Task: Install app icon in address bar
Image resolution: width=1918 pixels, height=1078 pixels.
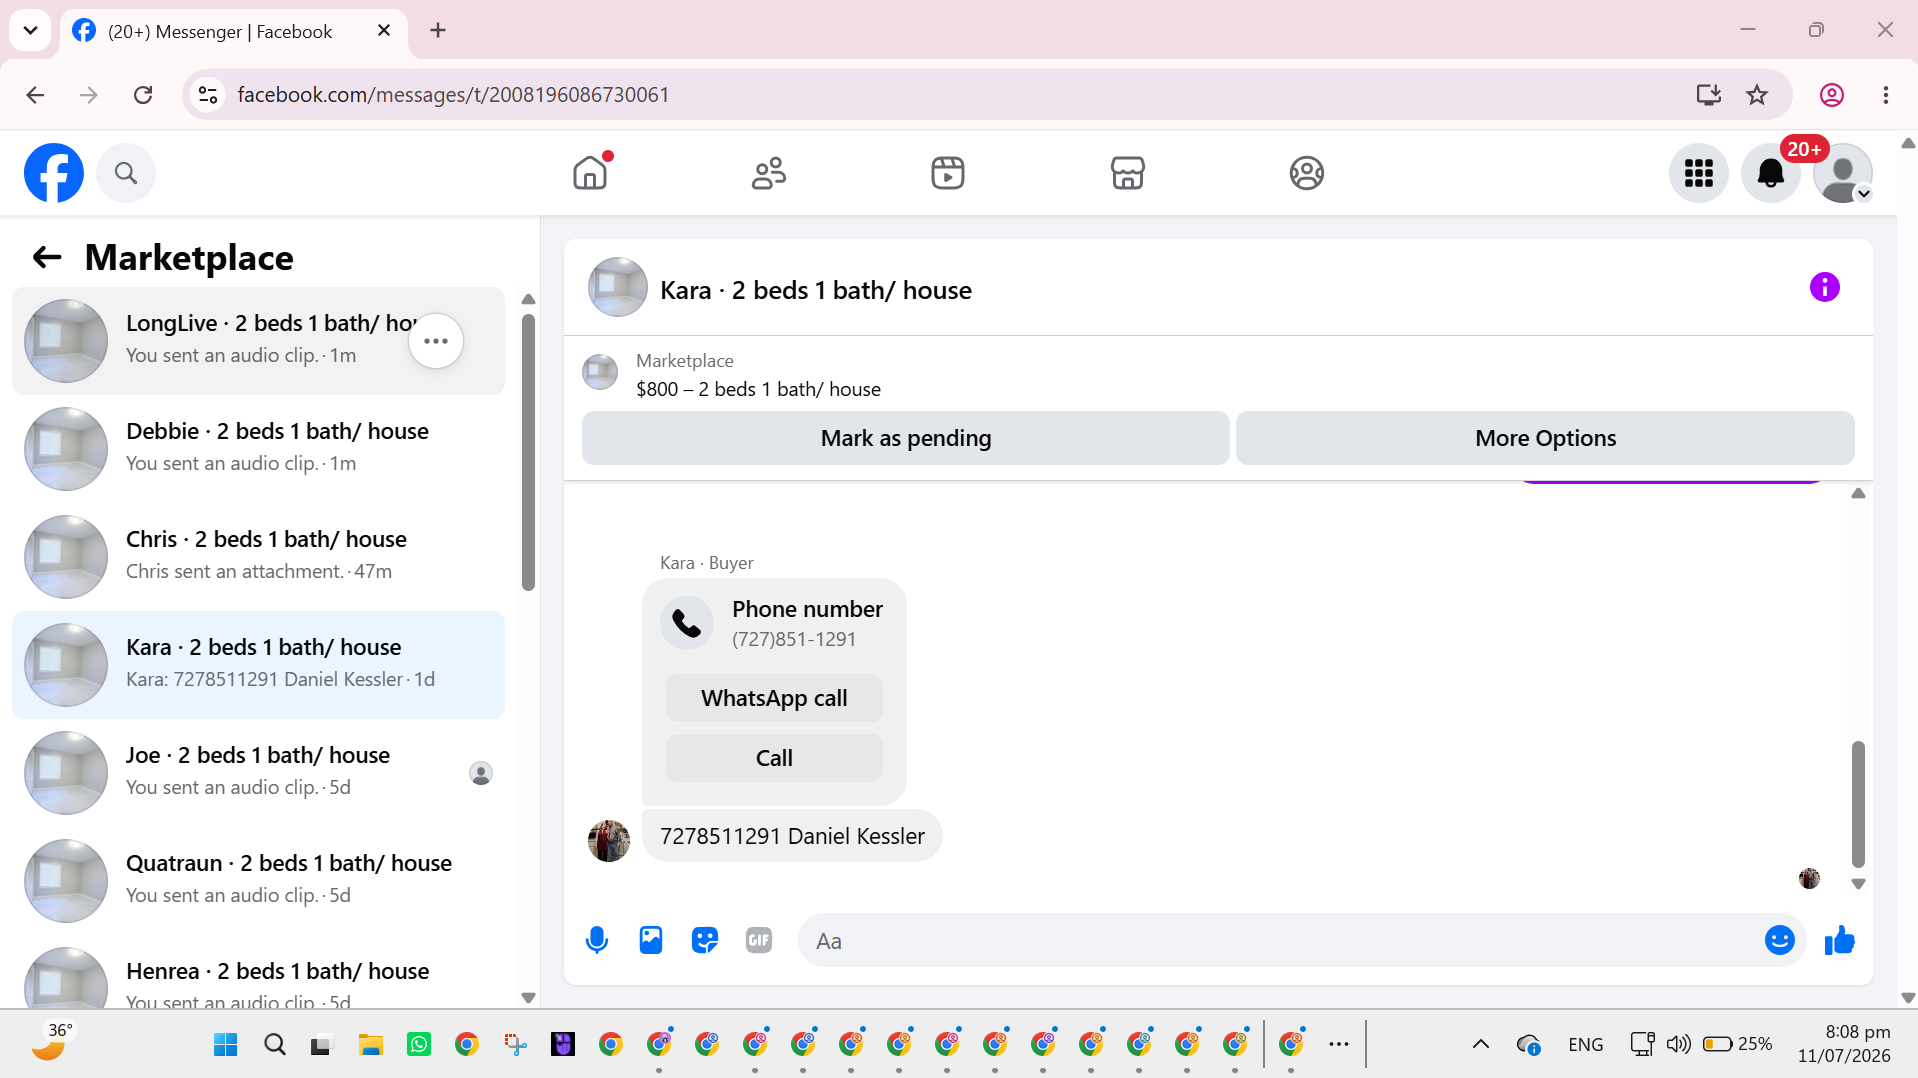Action: 1708,94
